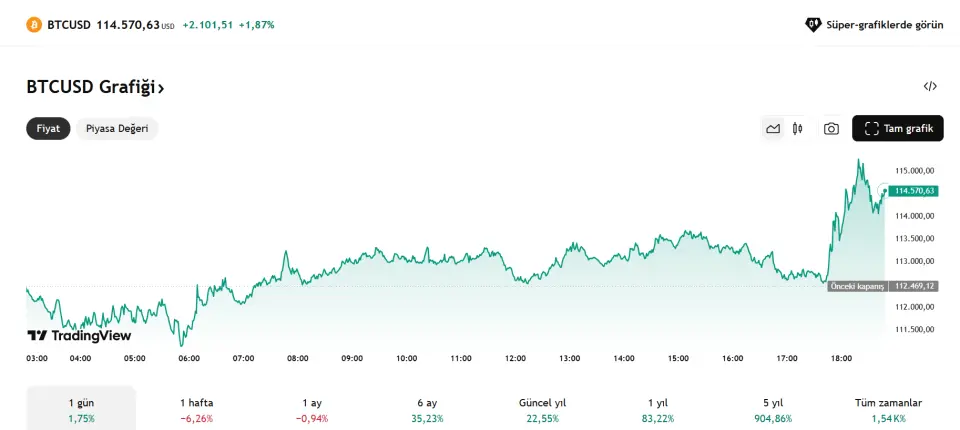
Task: Switch to candlestick chart style
Action: [798, 129]
